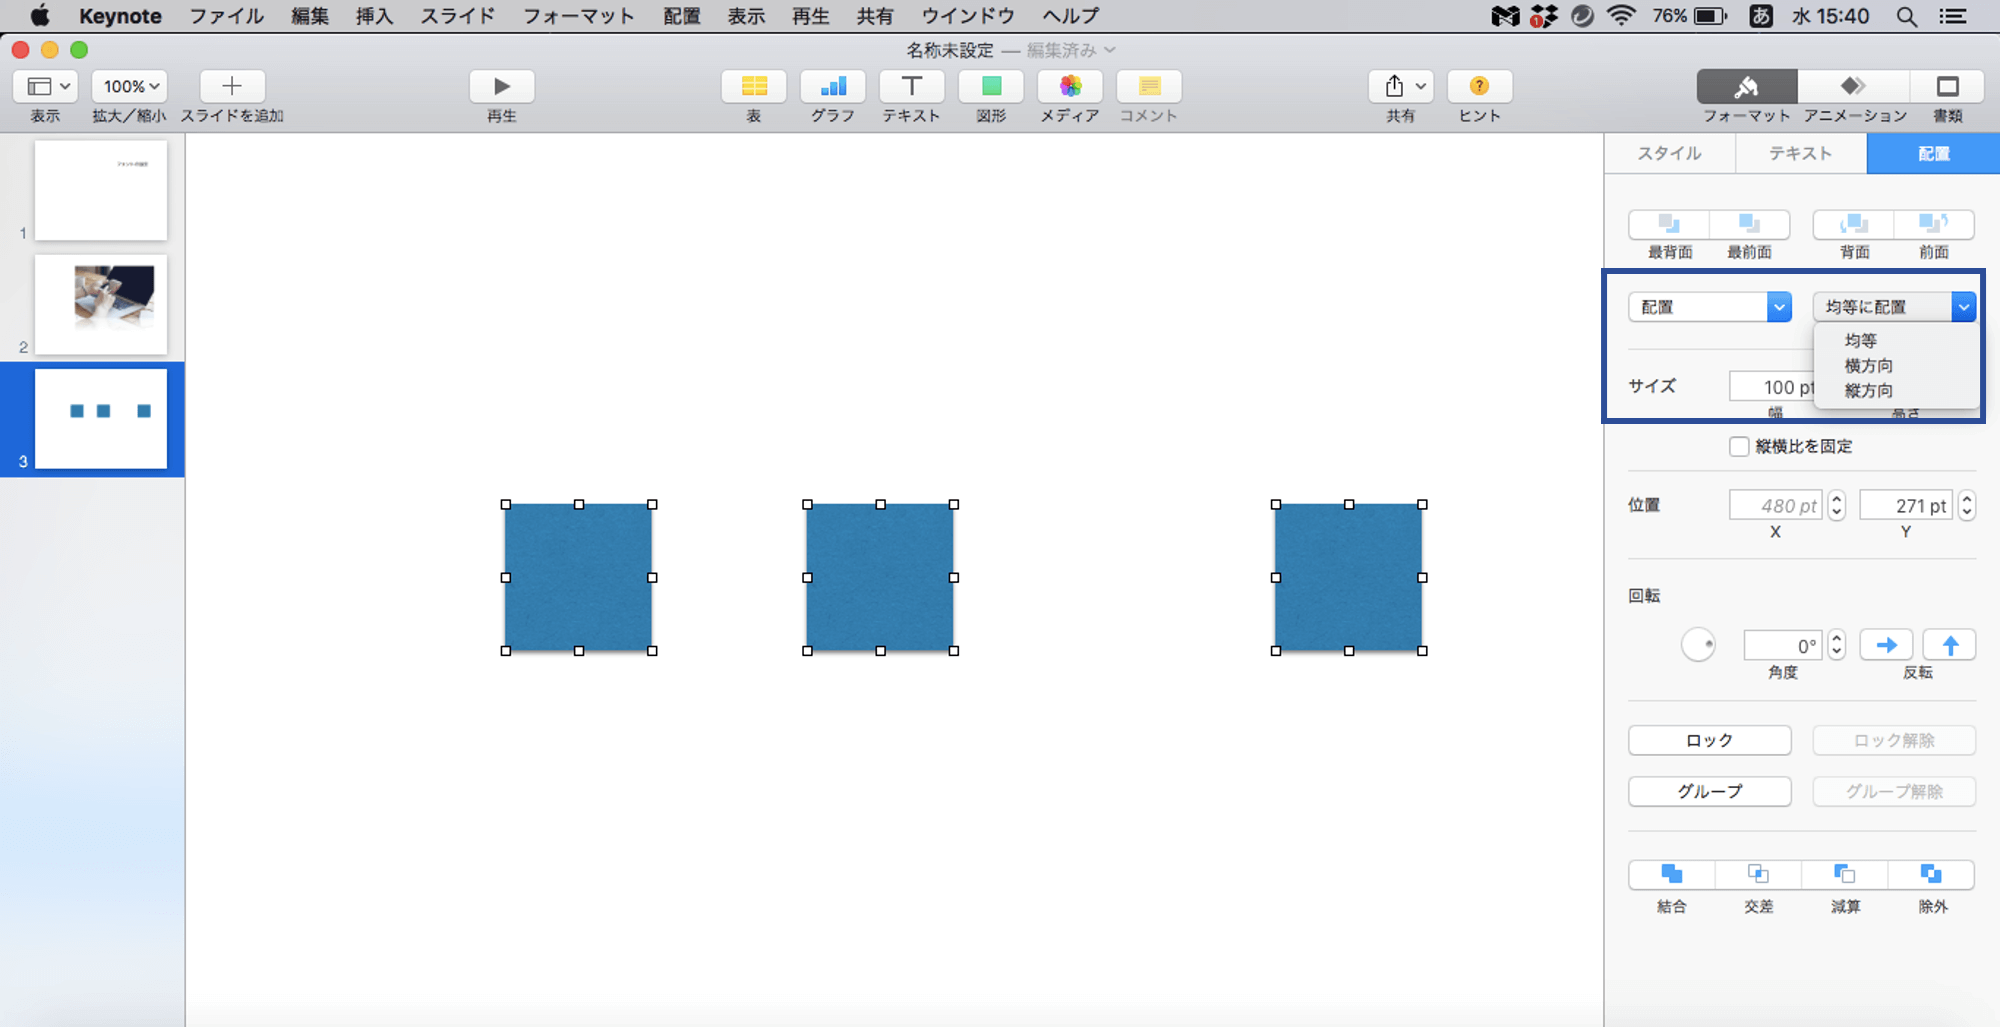Open the アニメーション inspector
Screen dimensions: 2000x1027
(1853, 86)
